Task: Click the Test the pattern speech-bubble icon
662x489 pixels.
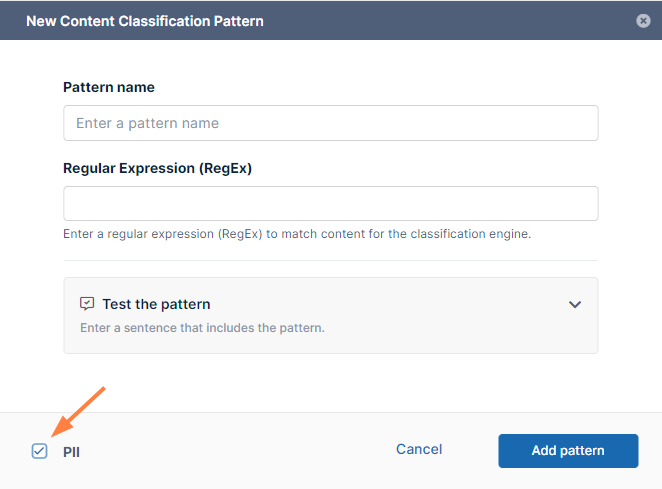Action: tap(87, 304)
